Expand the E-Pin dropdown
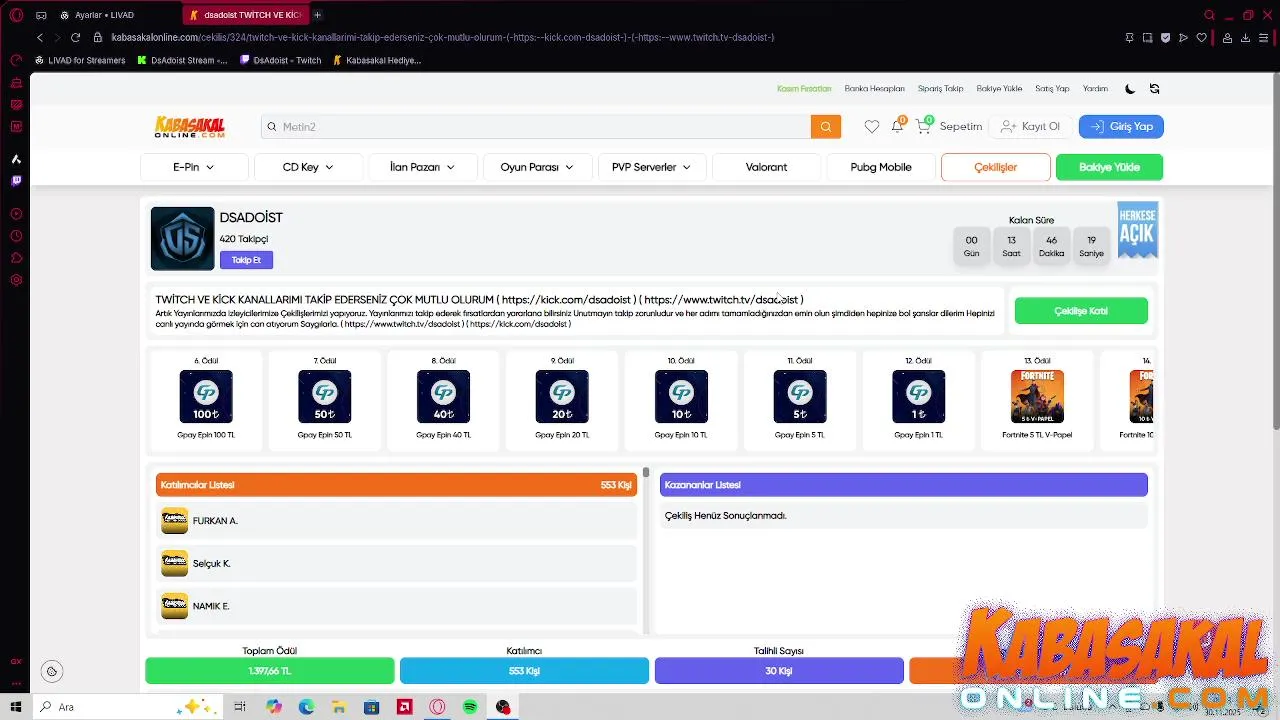1280x720 pixels. (194, 167)
